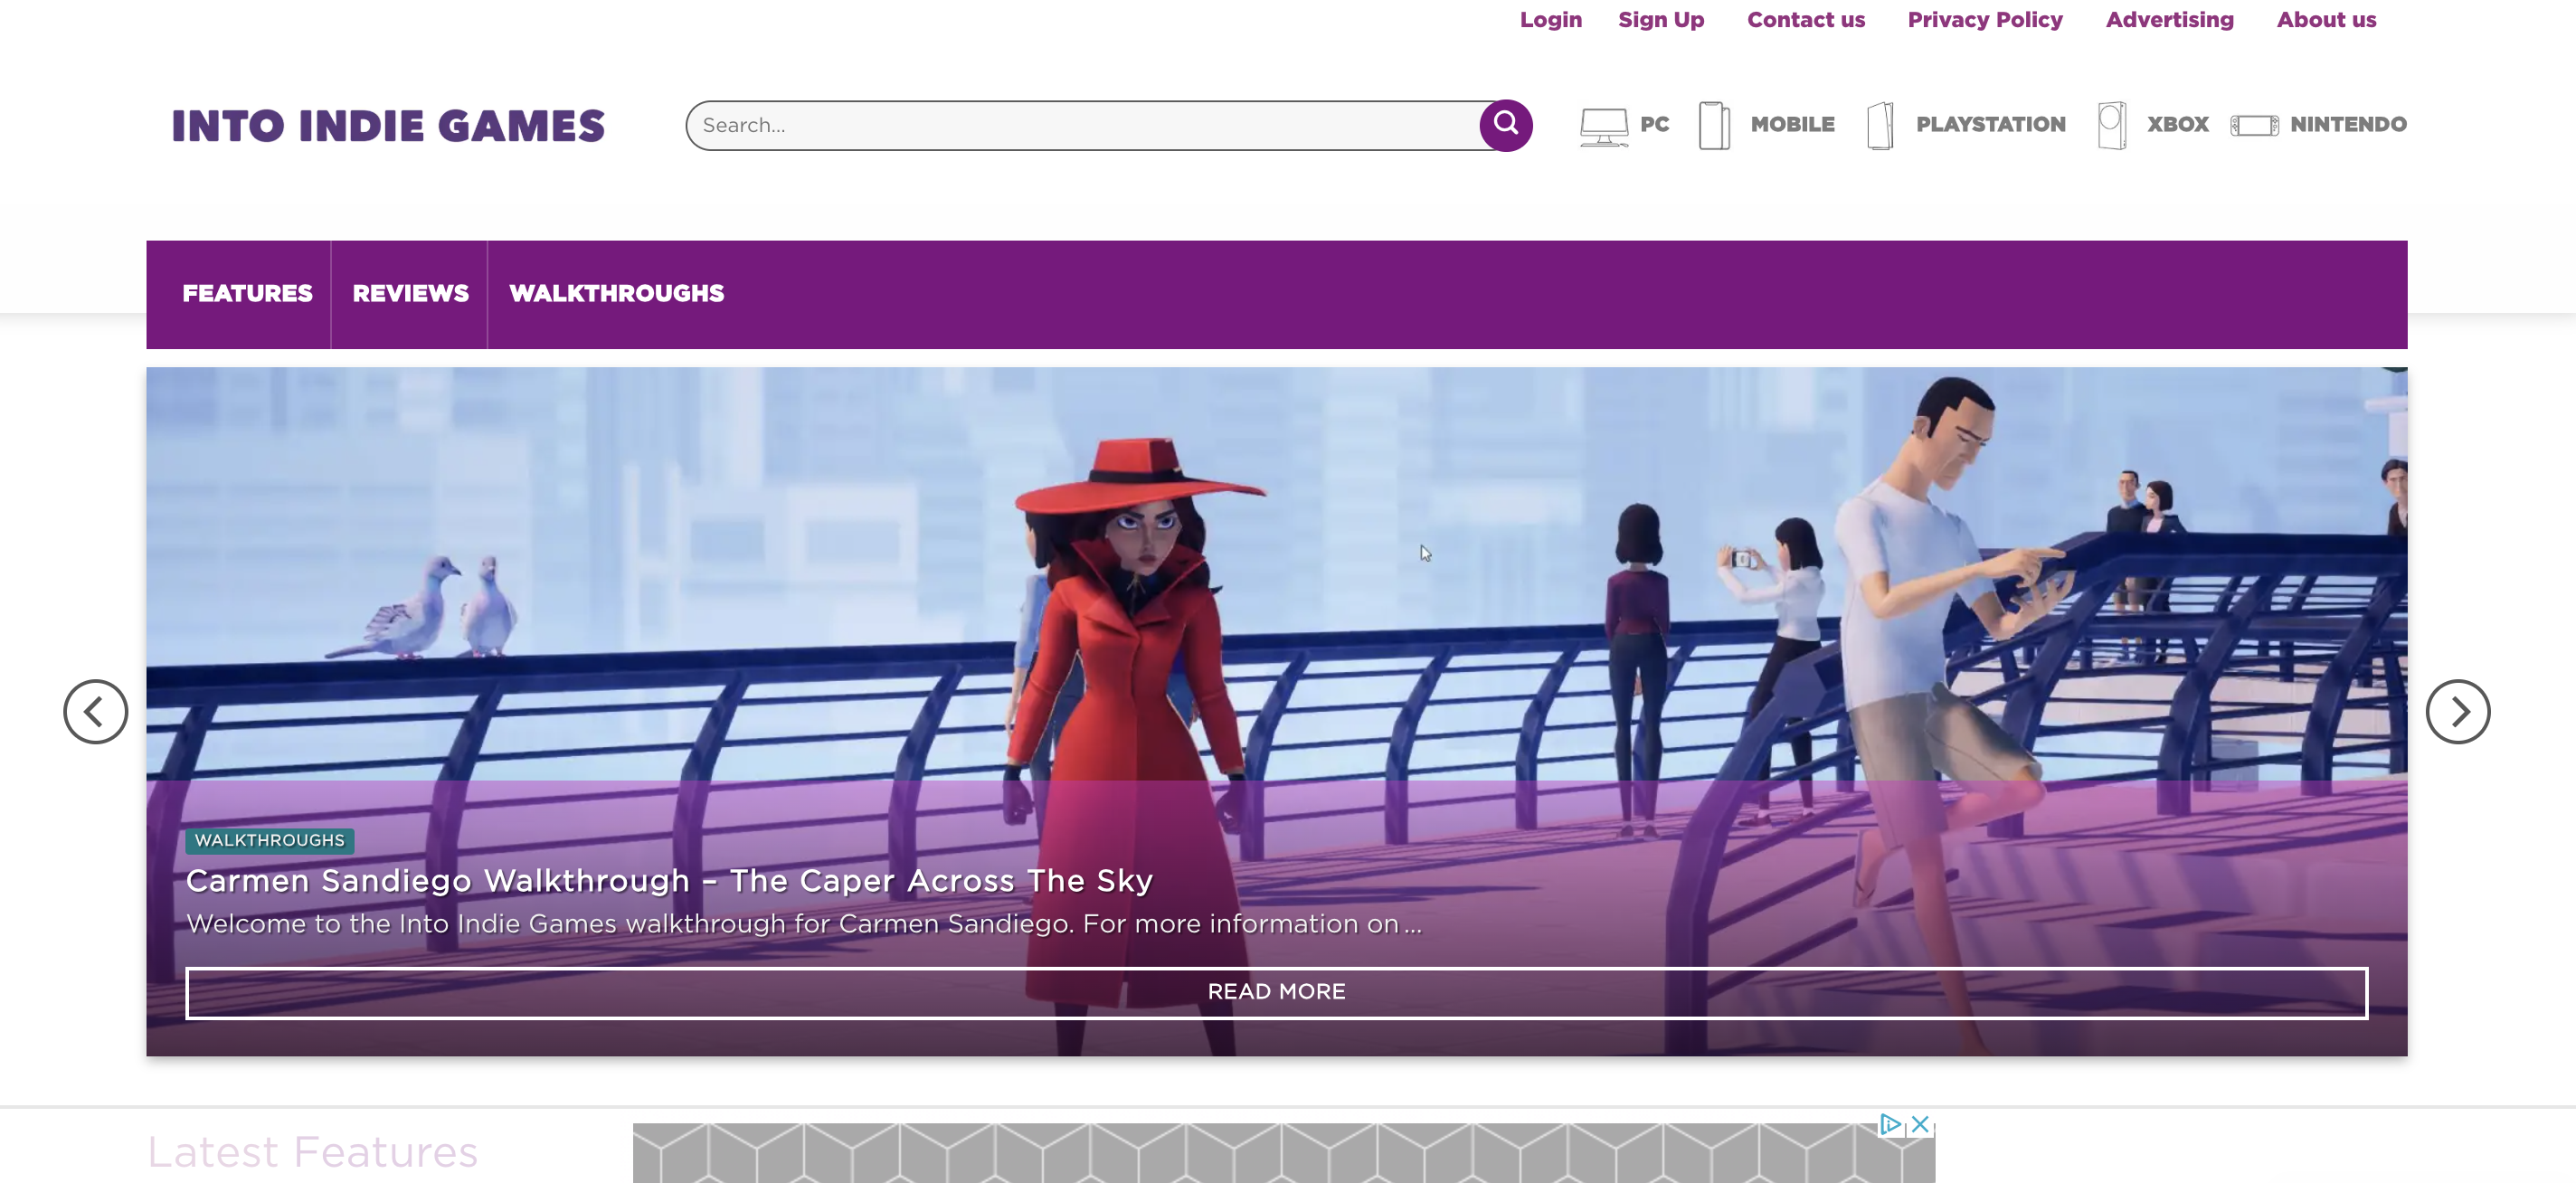This screenshot has height=1183, width=2576.
Task: Click the PC monitor icon
Action: [x=1603, y=127]
